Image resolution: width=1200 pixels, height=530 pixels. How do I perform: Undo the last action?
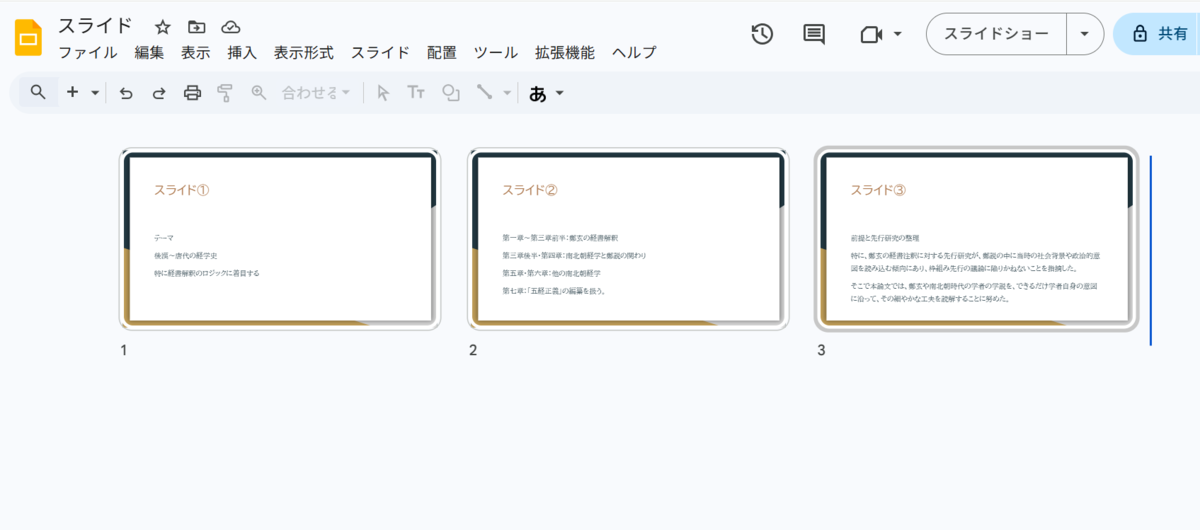[x=126, y=93]
